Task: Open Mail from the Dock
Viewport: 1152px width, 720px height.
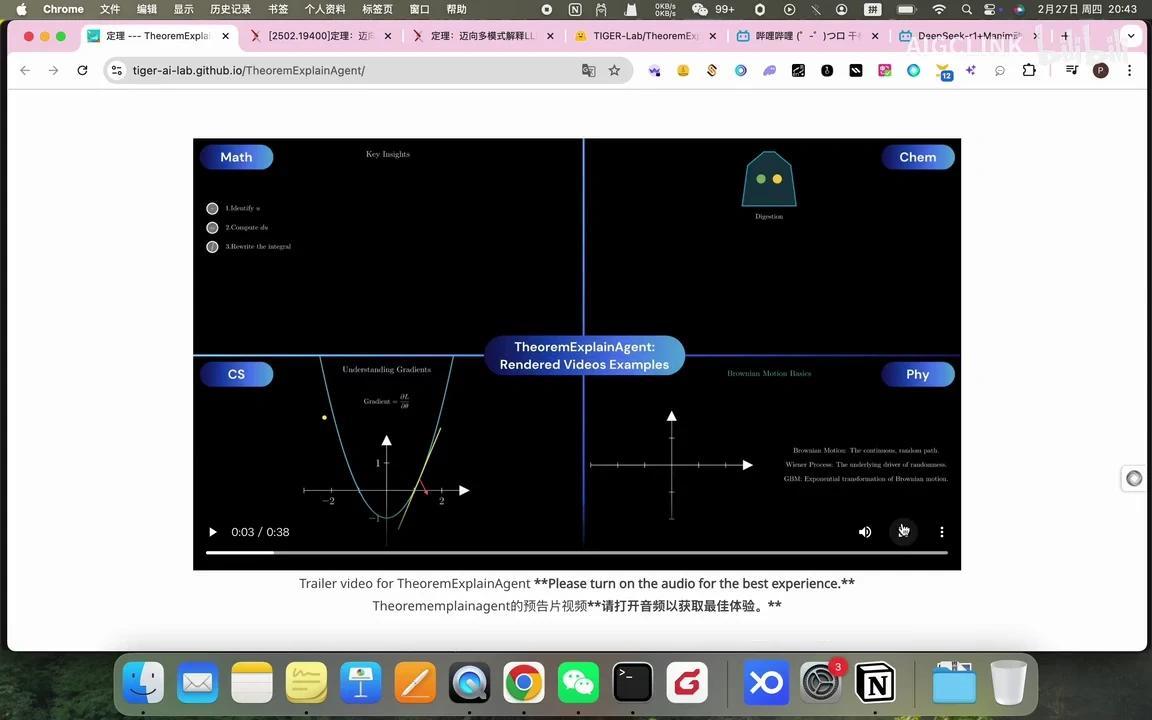Action: click(x=198, y=683)
